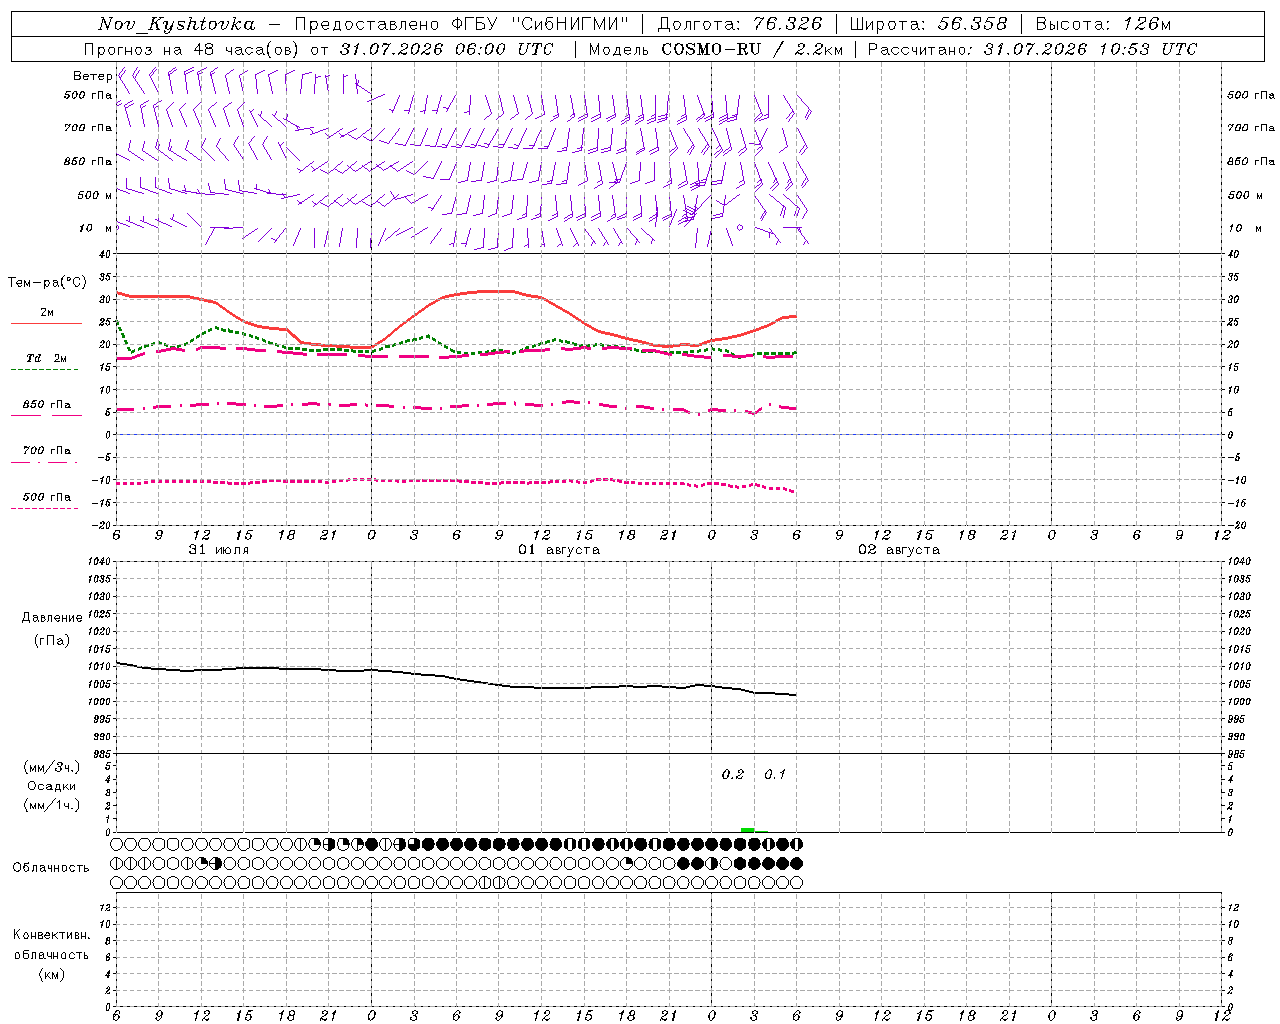
Task: Click the Давление pressure axis label
Action: [52, 618]
